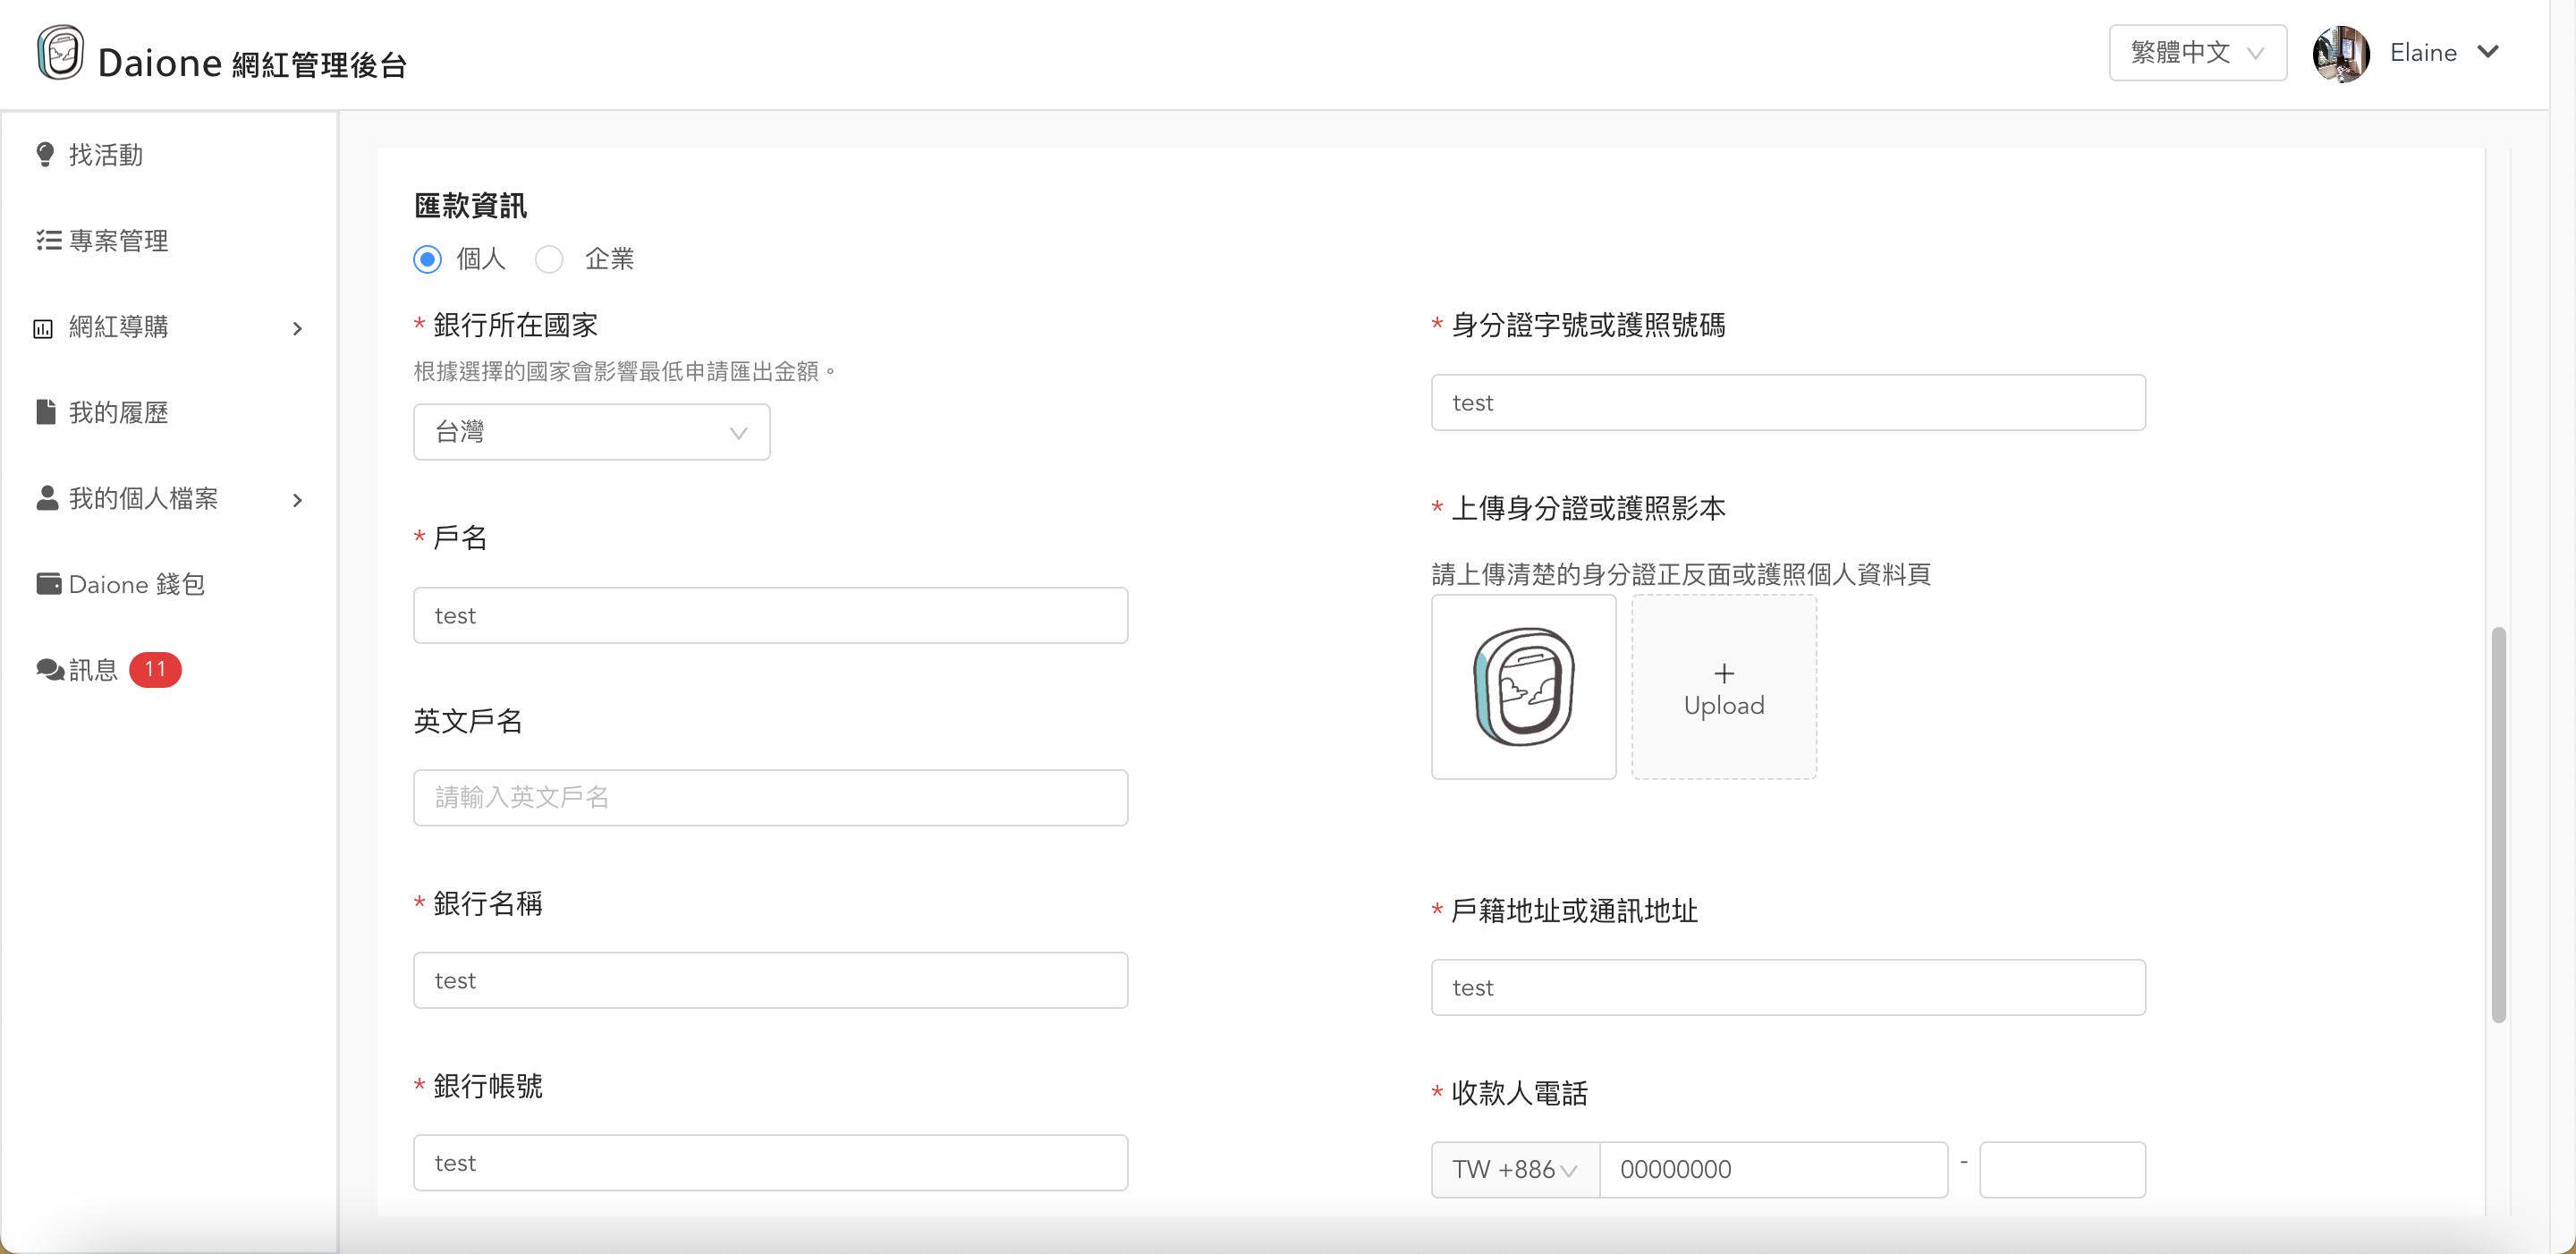Click the Elaine username text
2576x1254 pixels.
[x=2423, y=53]
